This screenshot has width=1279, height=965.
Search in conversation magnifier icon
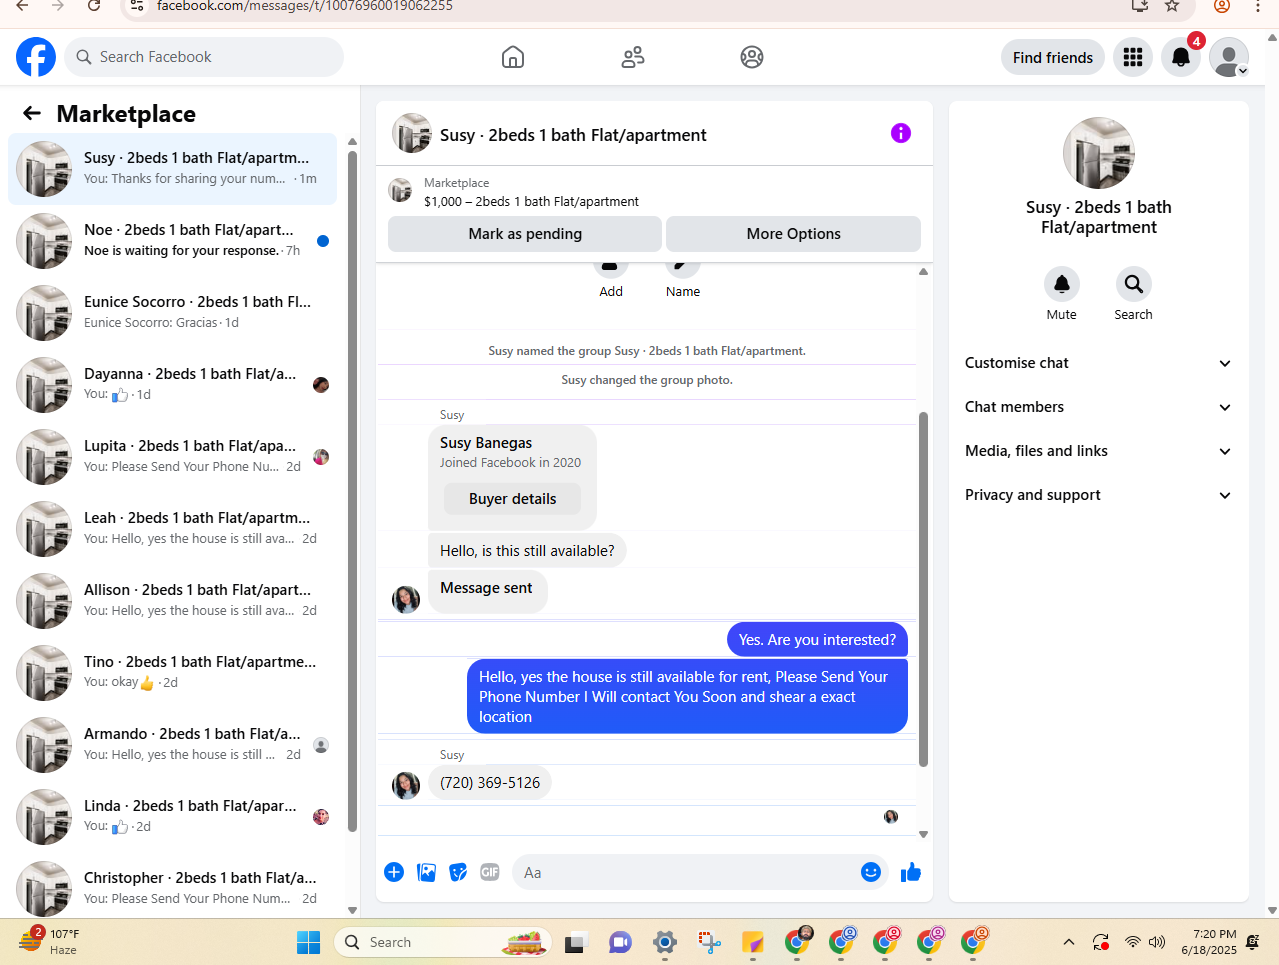click(x=1133, y=284)
